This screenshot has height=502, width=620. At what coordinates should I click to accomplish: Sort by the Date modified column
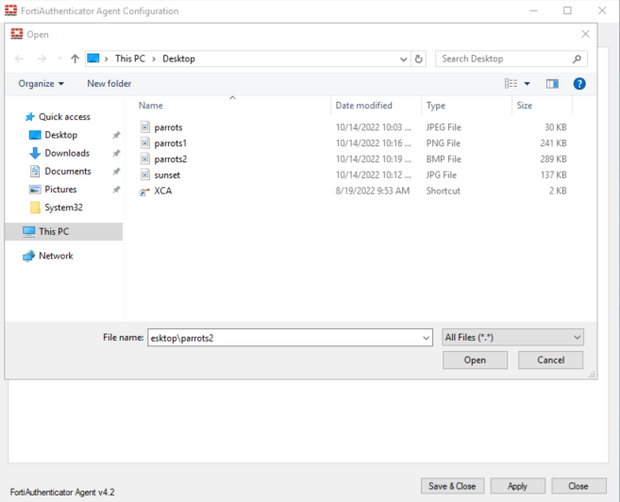tap(364, 106)
